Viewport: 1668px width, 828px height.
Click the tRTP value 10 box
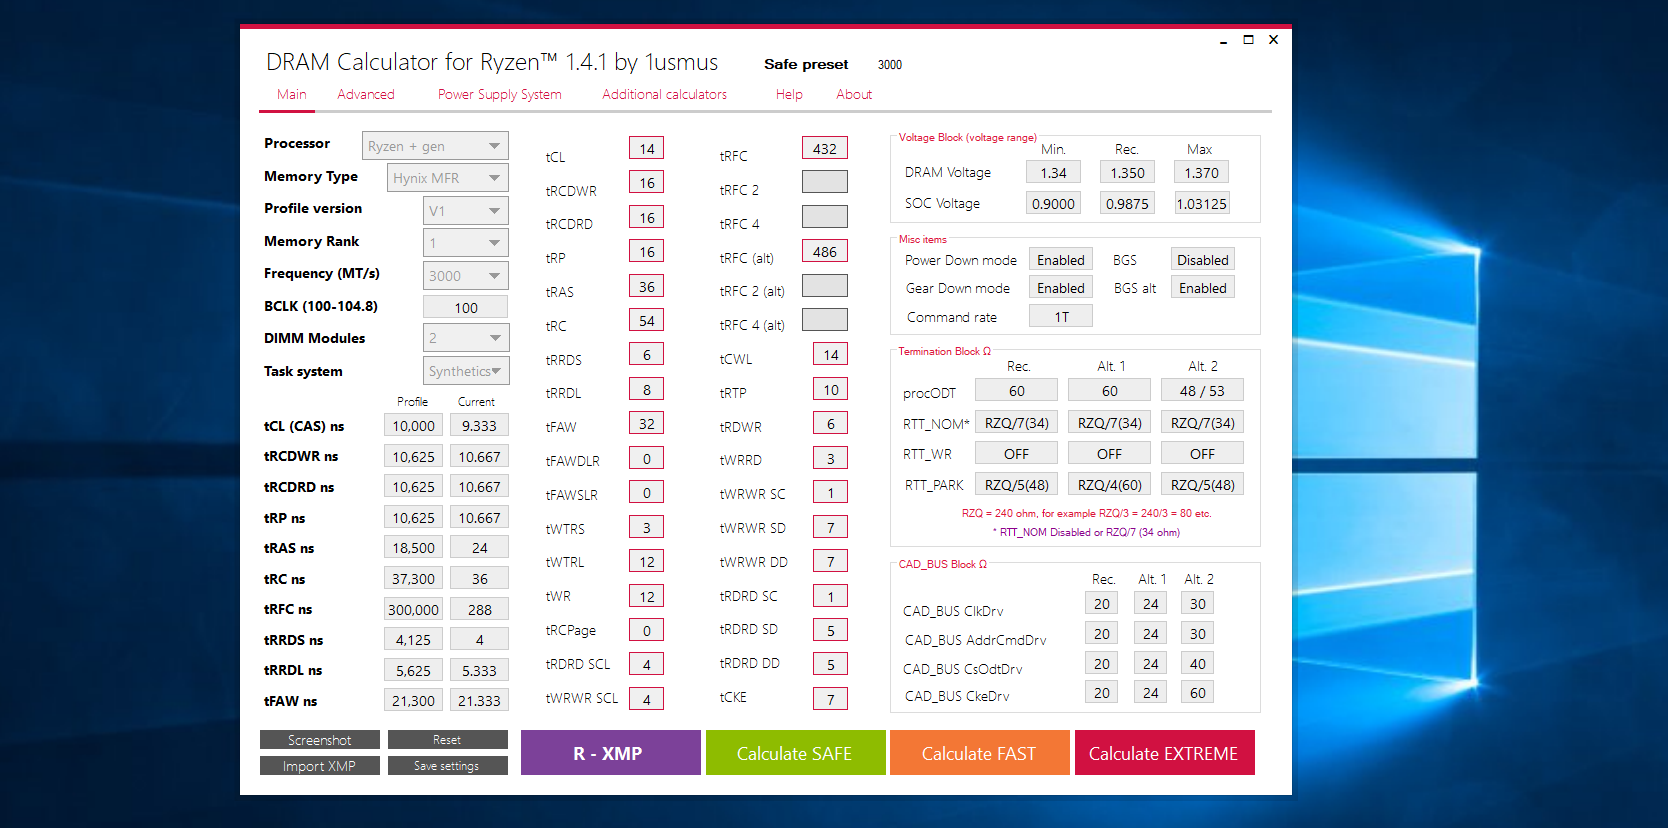pos(831,390)
